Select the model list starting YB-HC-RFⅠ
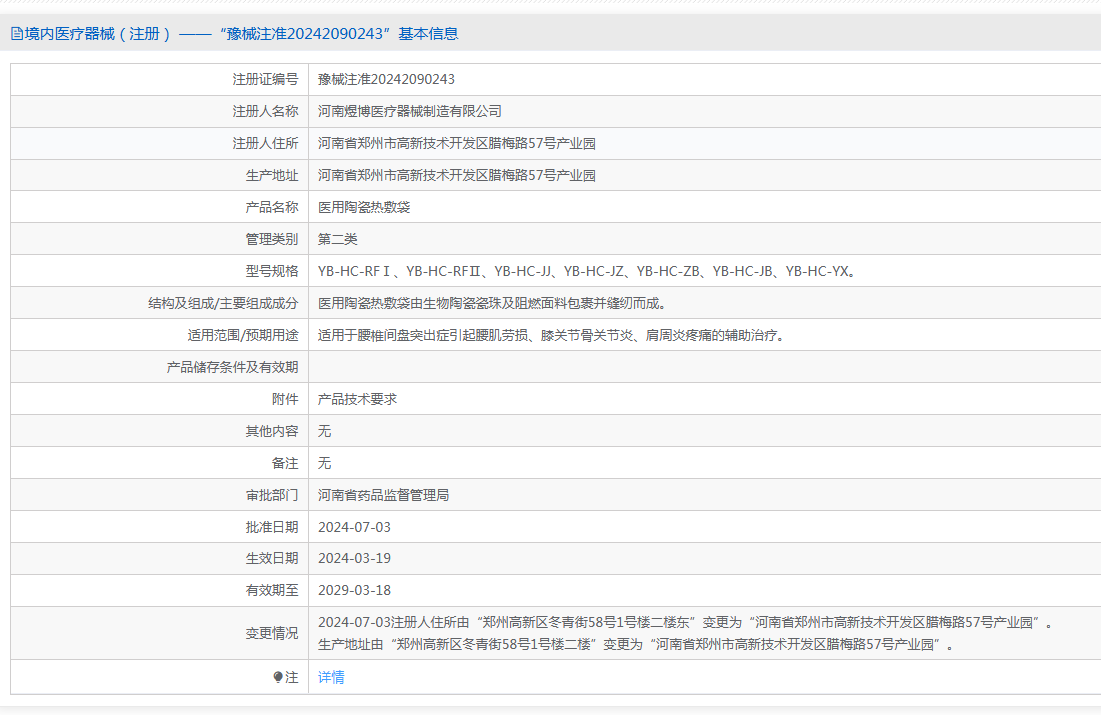This screenshot has height=715, width=1101. pos(588,271)
